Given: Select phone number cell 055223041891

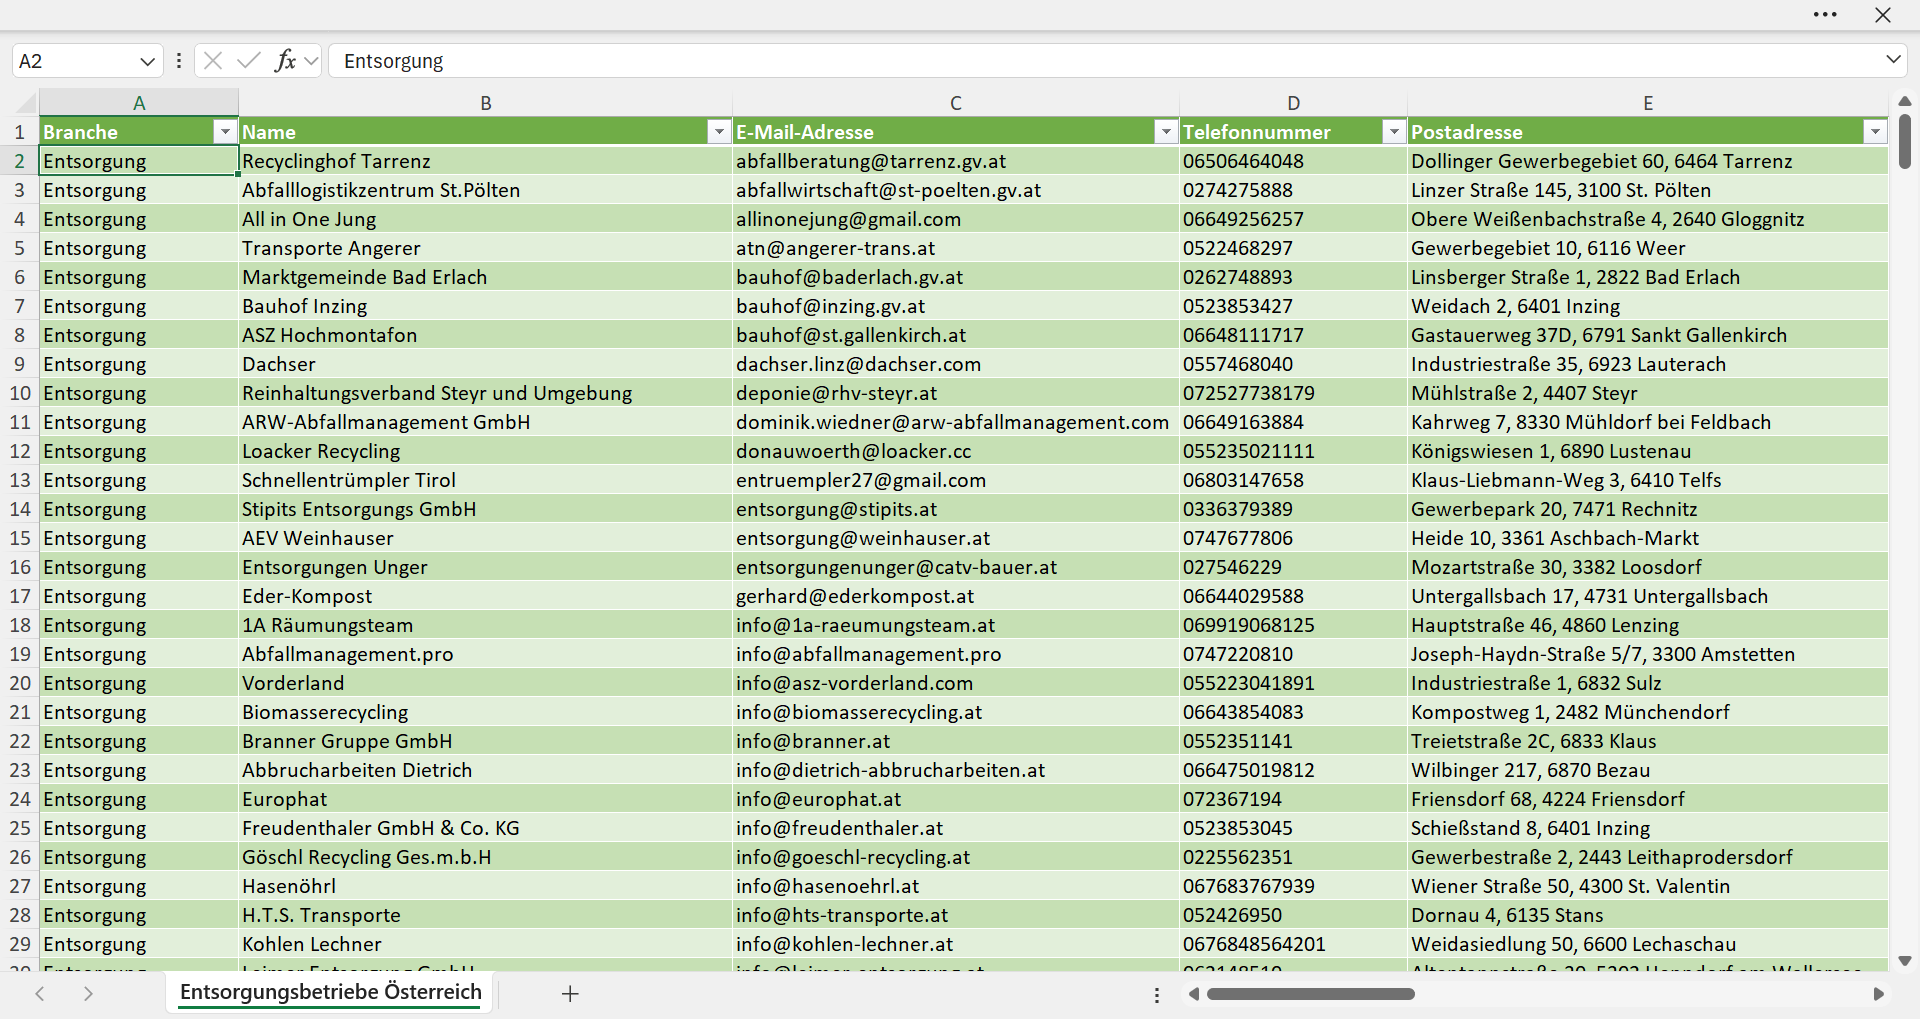Looking at the screenshot, I should tap(1294, 683).
